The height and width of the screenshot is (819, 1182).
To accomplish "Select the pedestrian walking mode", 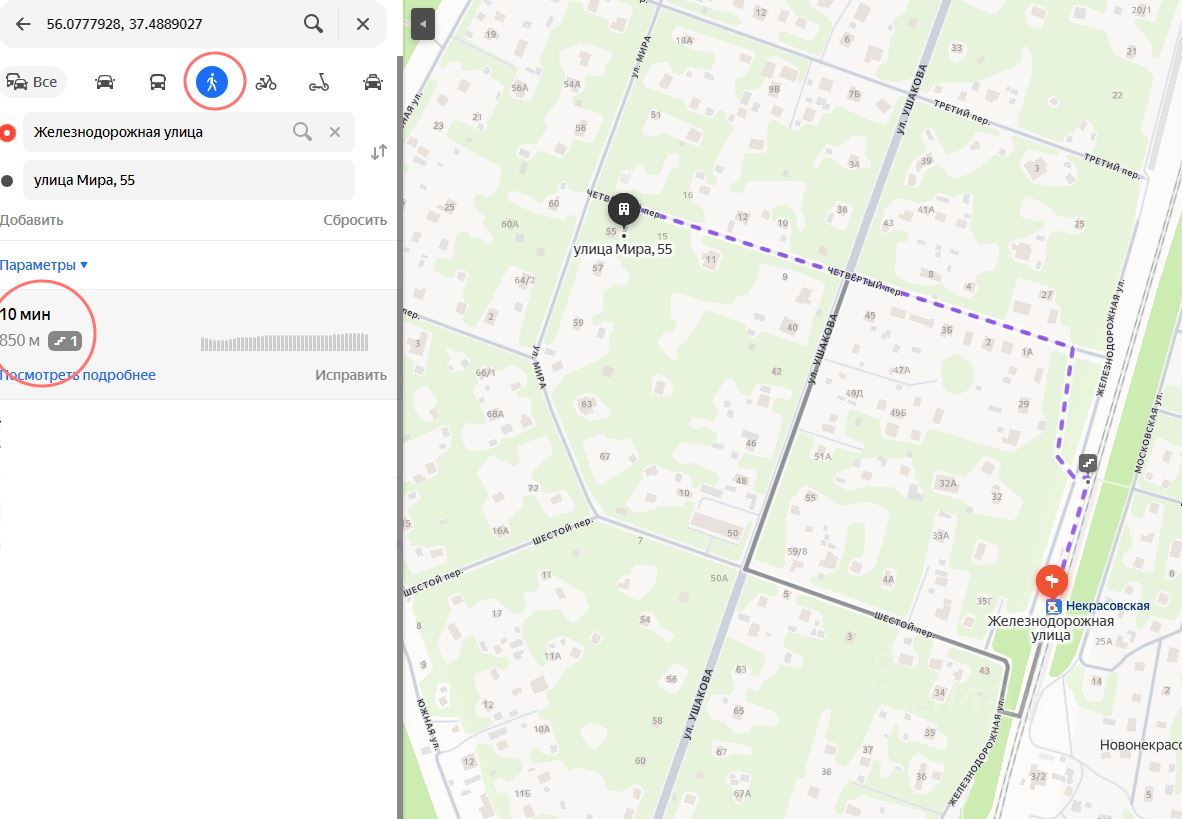I will tap(212, 81).
